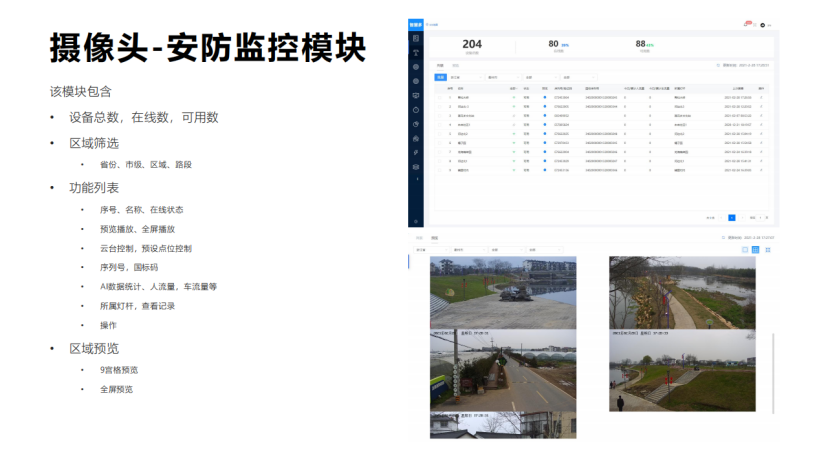This screenshot has width=828, height=465.
Task: Click the edit icon at end of row 8
Action: tap(761, 161)
